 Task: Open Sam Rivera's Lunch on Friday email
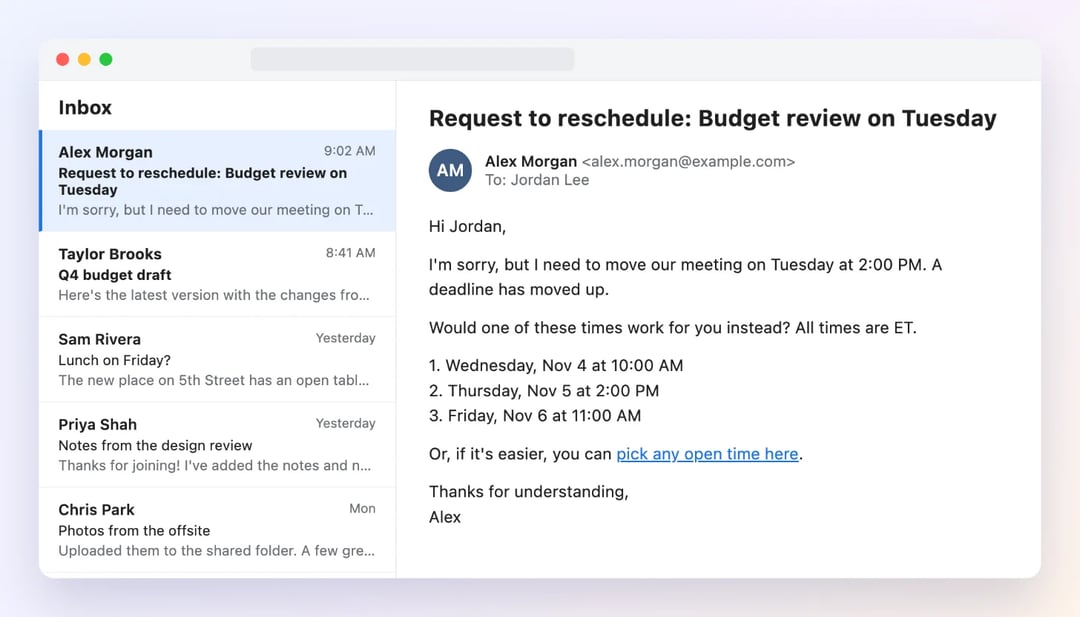(218, 359)
